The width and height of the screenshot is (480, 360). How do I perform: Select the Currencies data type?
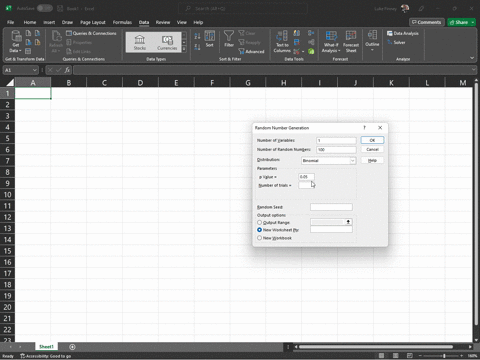click(167, 43)
